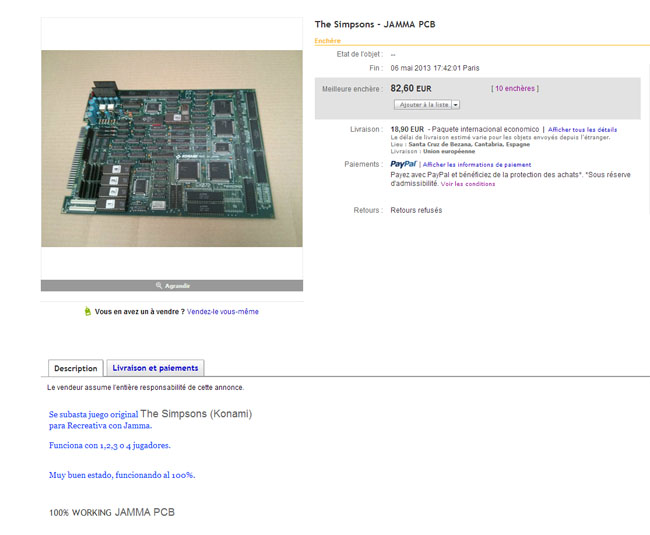650x535 pixels.
Task: Click the Se subasta juego original text
Action: tap(93, 414)
